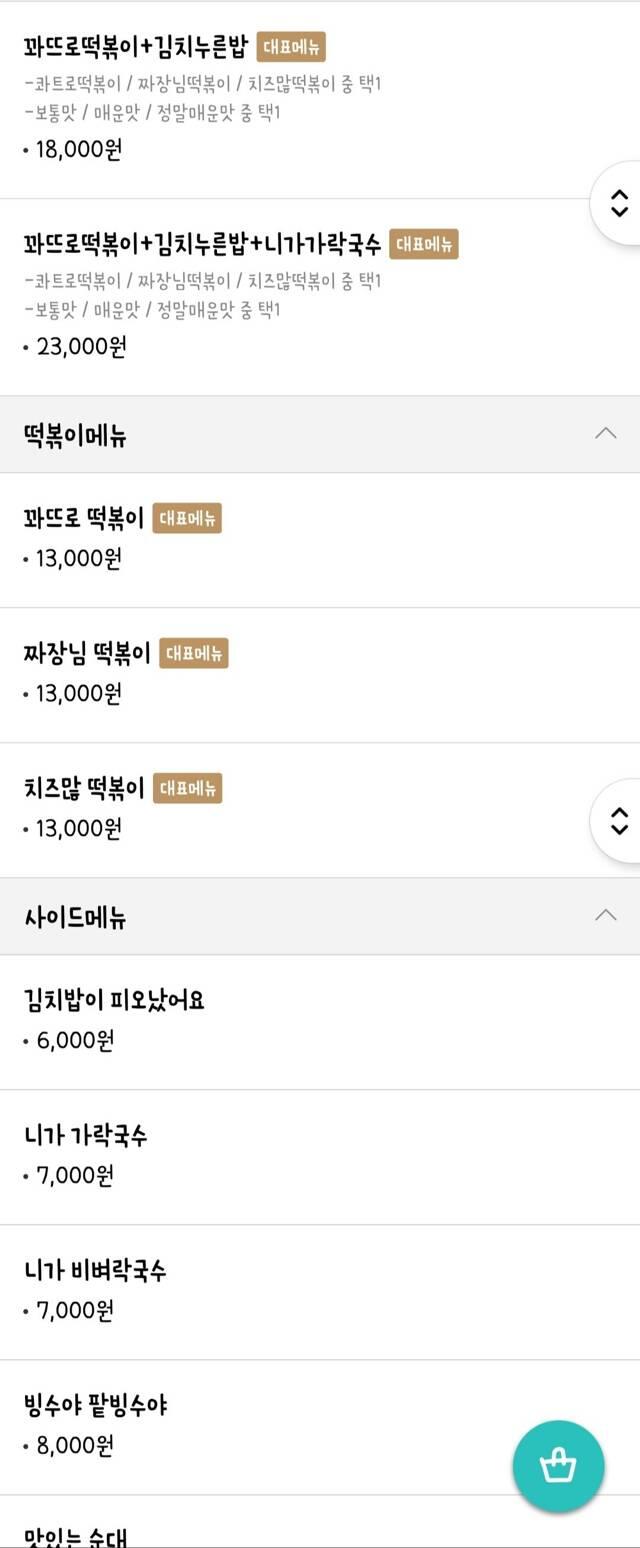Tap the upper up-down scroll arrows button
Image resolution: width=640 pixels, height=1548 pixels.
click(x=618, y=203)
